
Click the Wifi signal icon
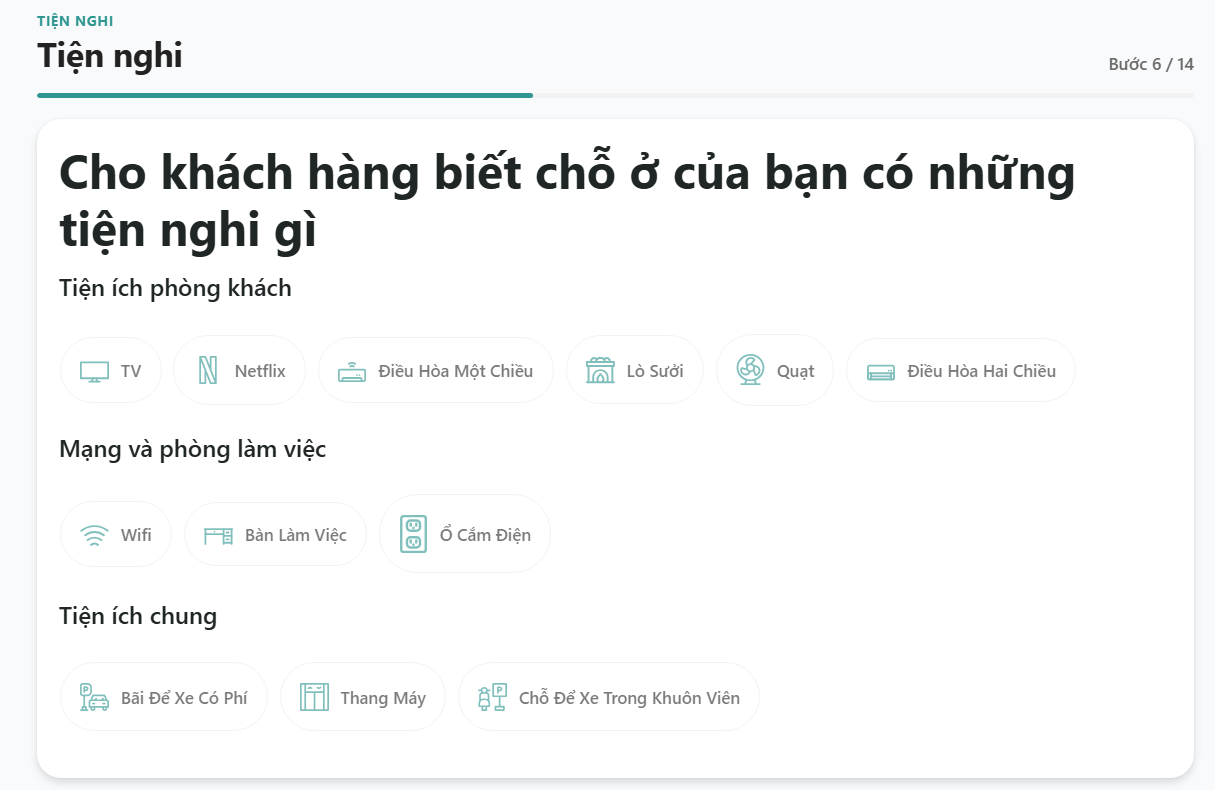coord(95,535)
